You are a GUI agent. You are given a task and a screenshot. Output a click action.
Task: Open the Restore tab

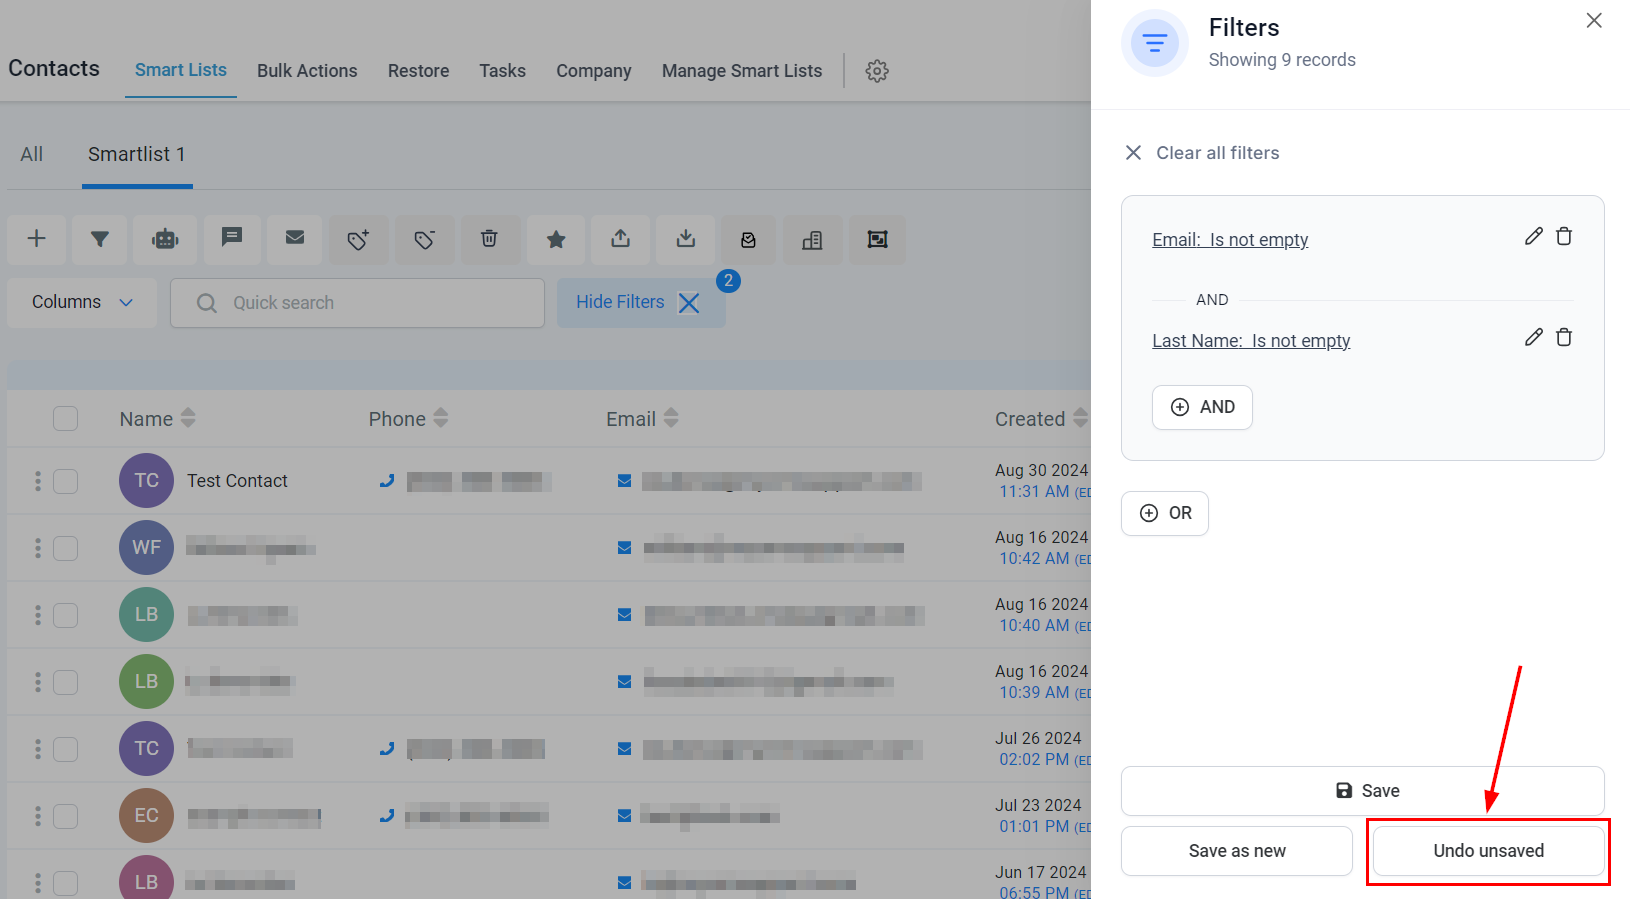[x=418, y=71]
